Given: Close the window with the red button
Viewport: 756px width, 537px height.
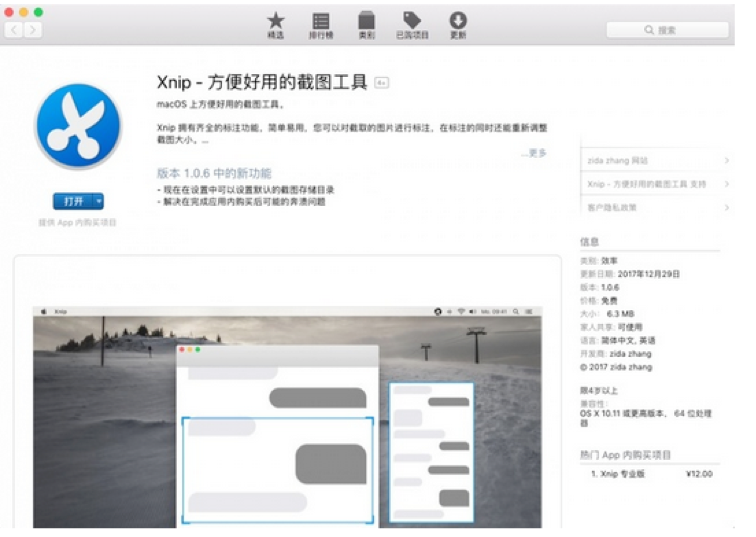Looking at the screenshot, I should pos(9,12).
